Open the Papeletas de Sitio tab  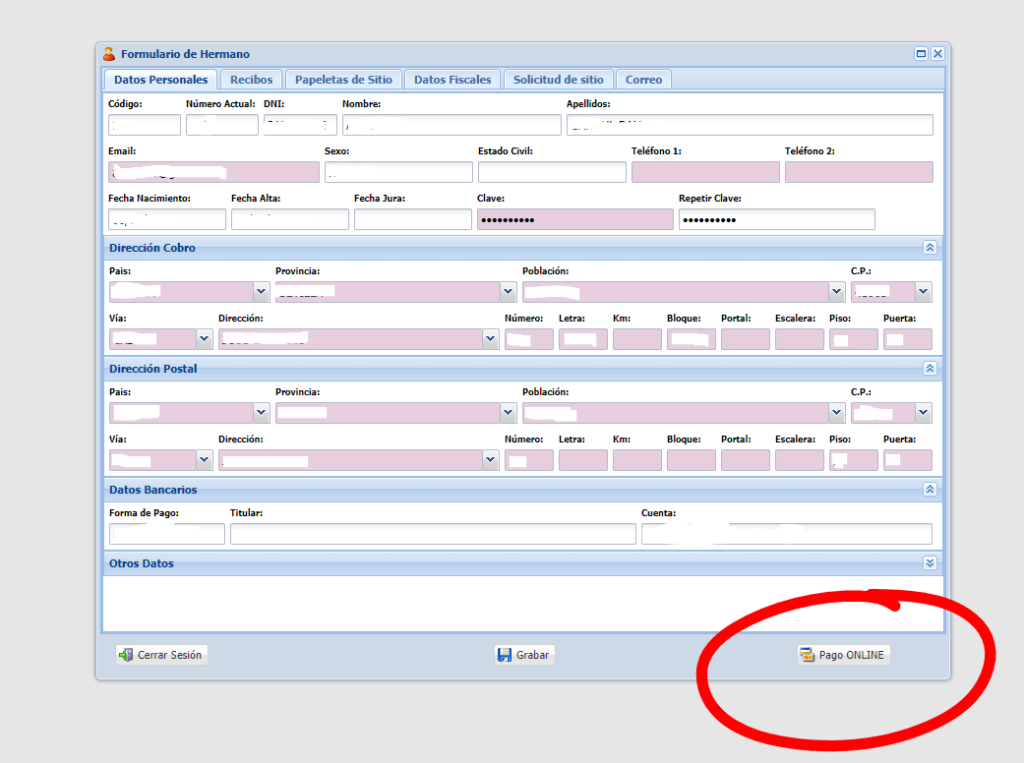[x=343, y=79]
